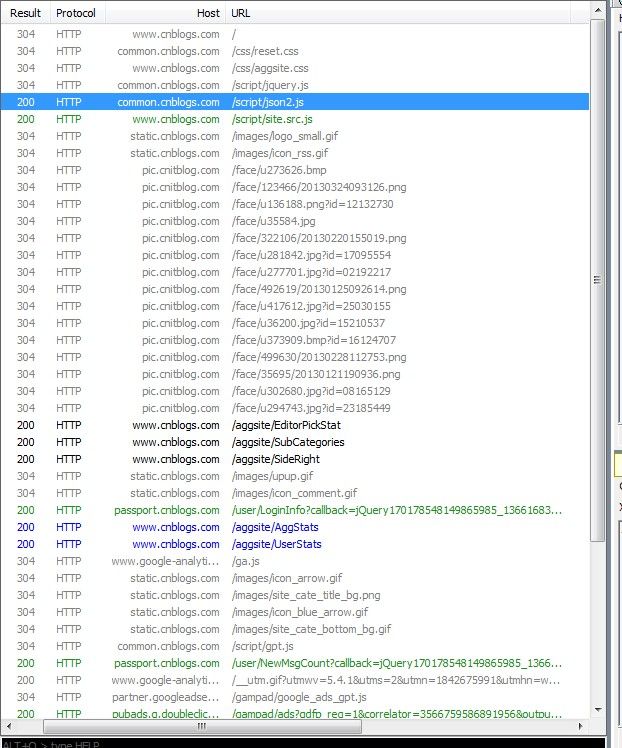The image size is (622, 748).
Task: Click the vertical scrollbar thumb
Action: pos(598,280)
